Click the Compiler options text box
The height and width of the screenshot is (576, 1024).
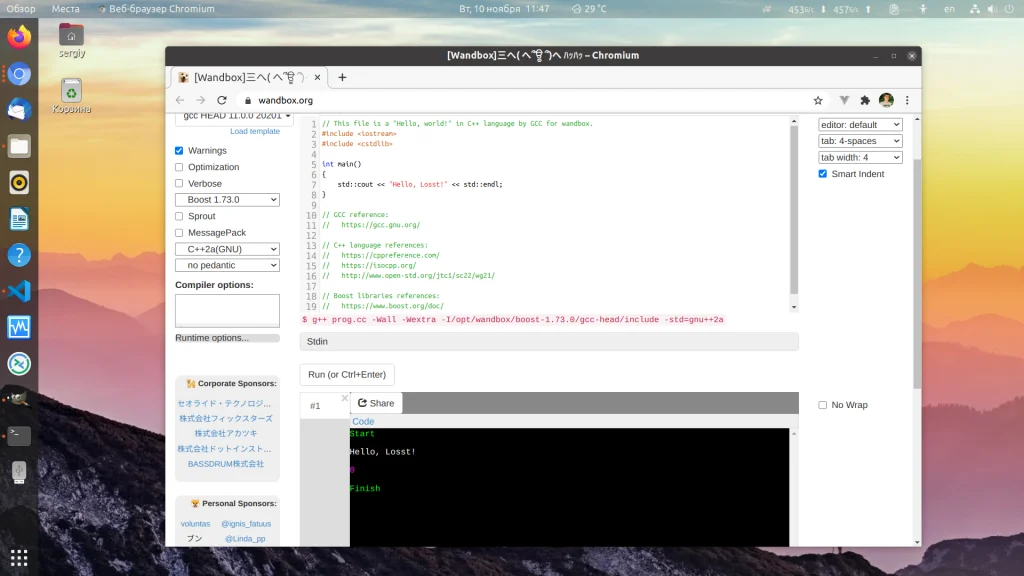(x=227, y=310)
